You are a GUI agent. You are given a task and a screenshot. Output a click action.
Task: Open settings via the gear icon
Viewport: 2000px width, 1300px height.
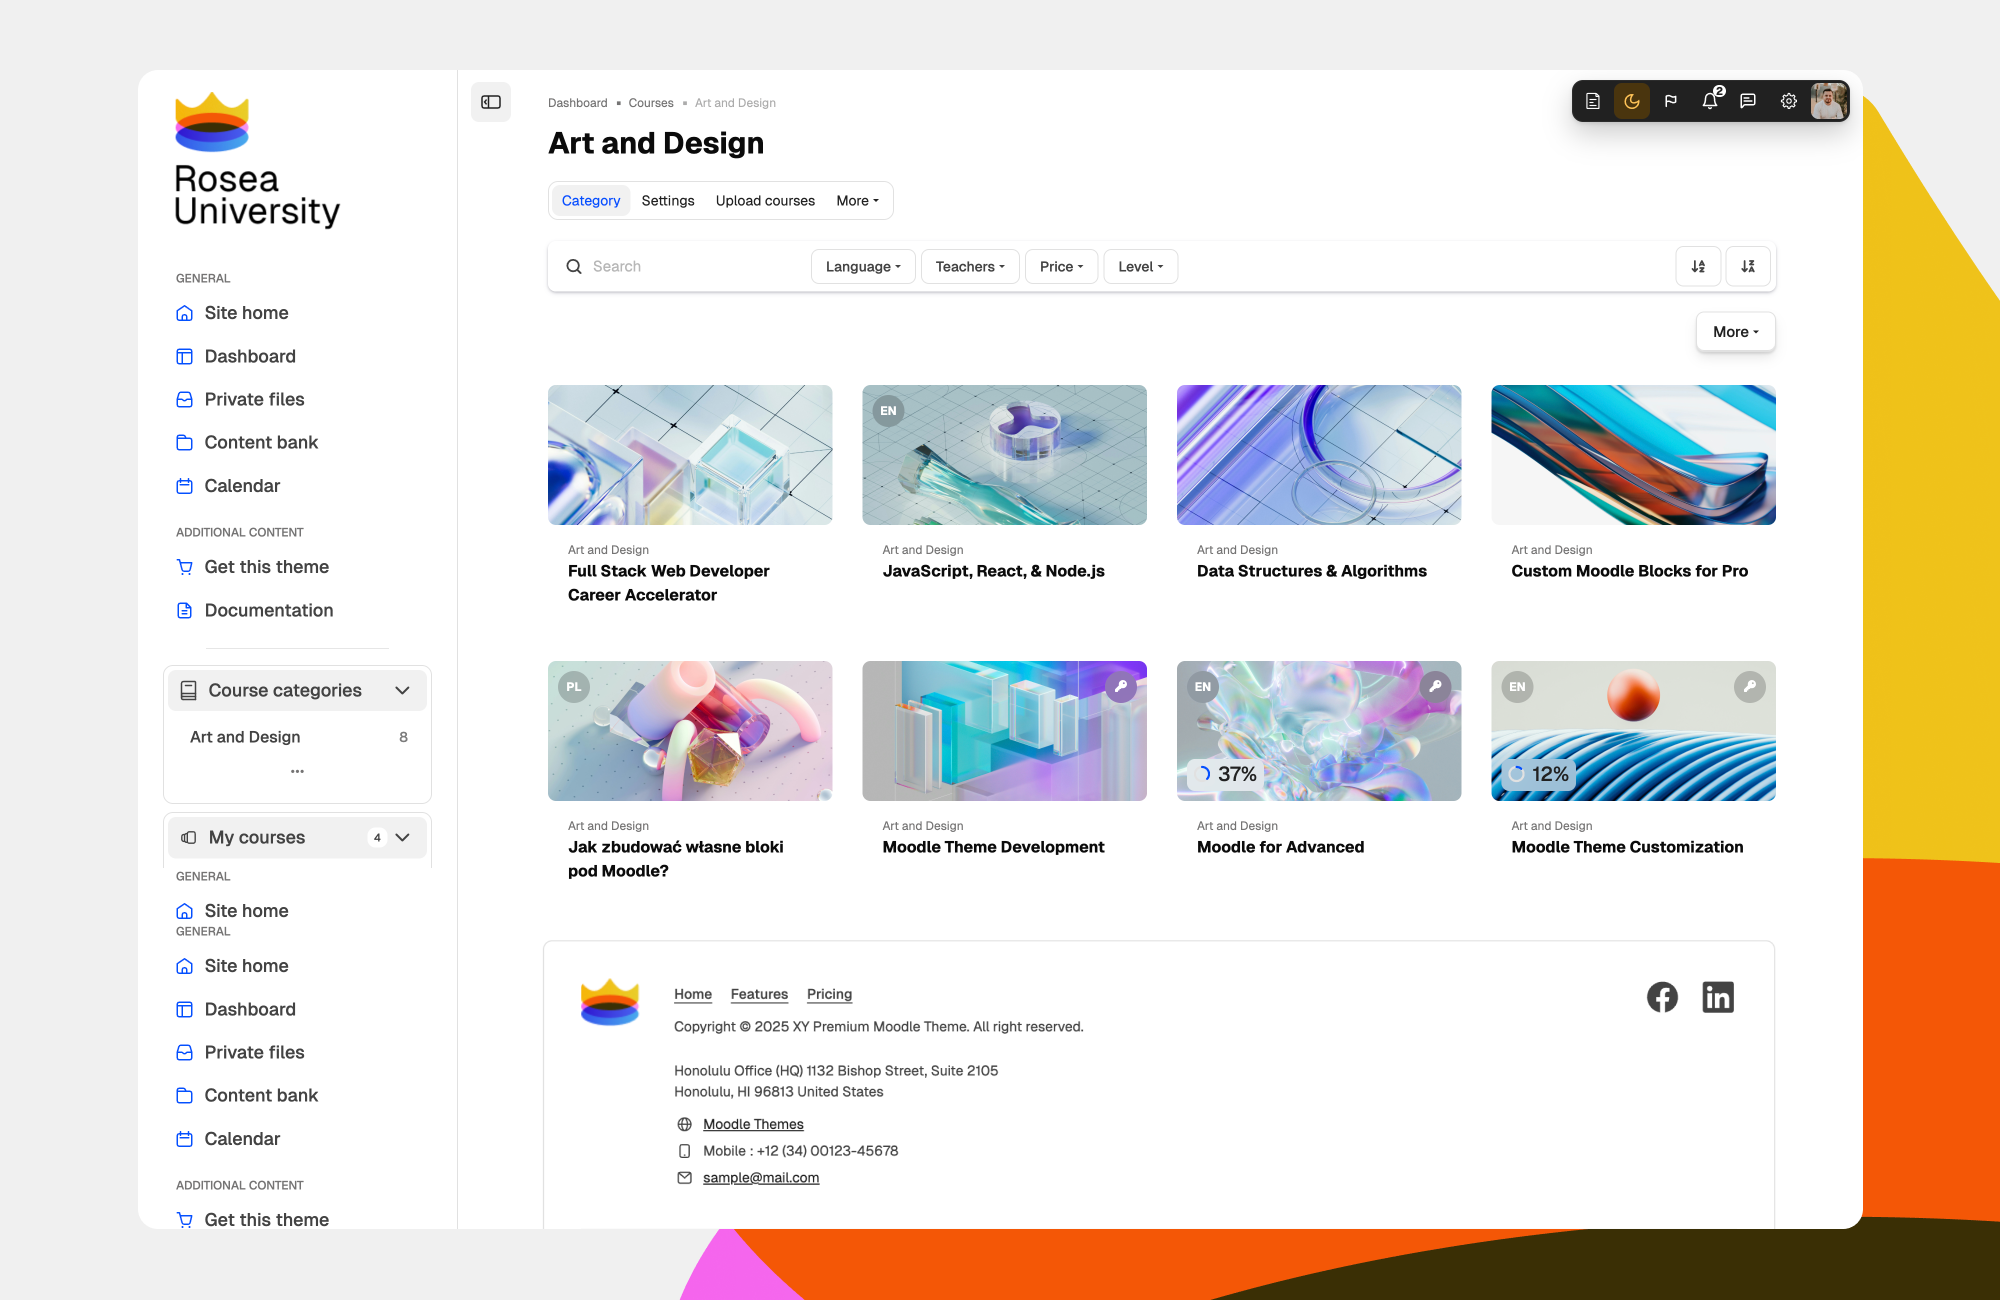click(x=1789, y=101)
